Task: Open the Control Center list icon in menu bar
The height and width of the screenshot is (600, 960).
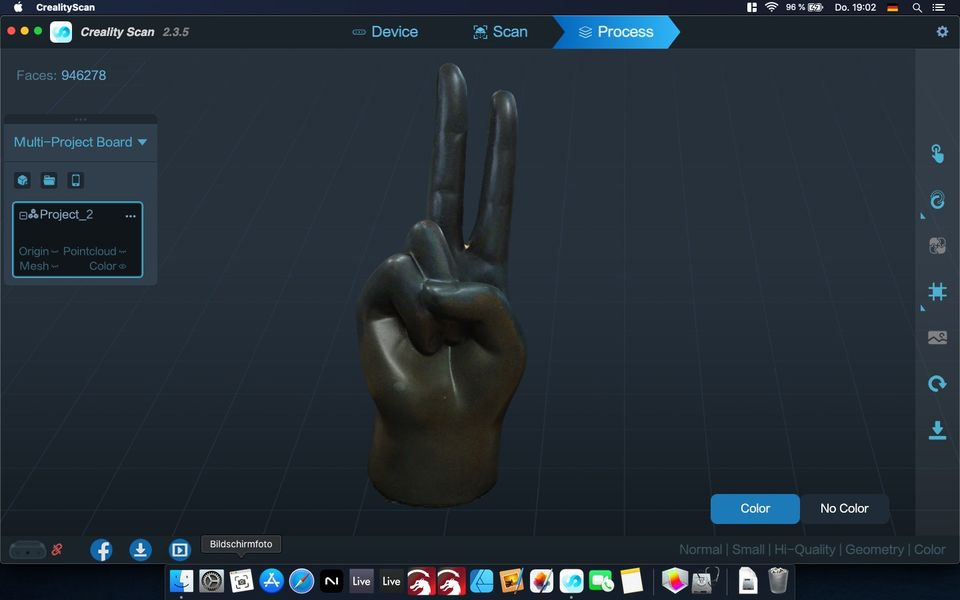Action: pyautogui.click(x=938, y=7)
